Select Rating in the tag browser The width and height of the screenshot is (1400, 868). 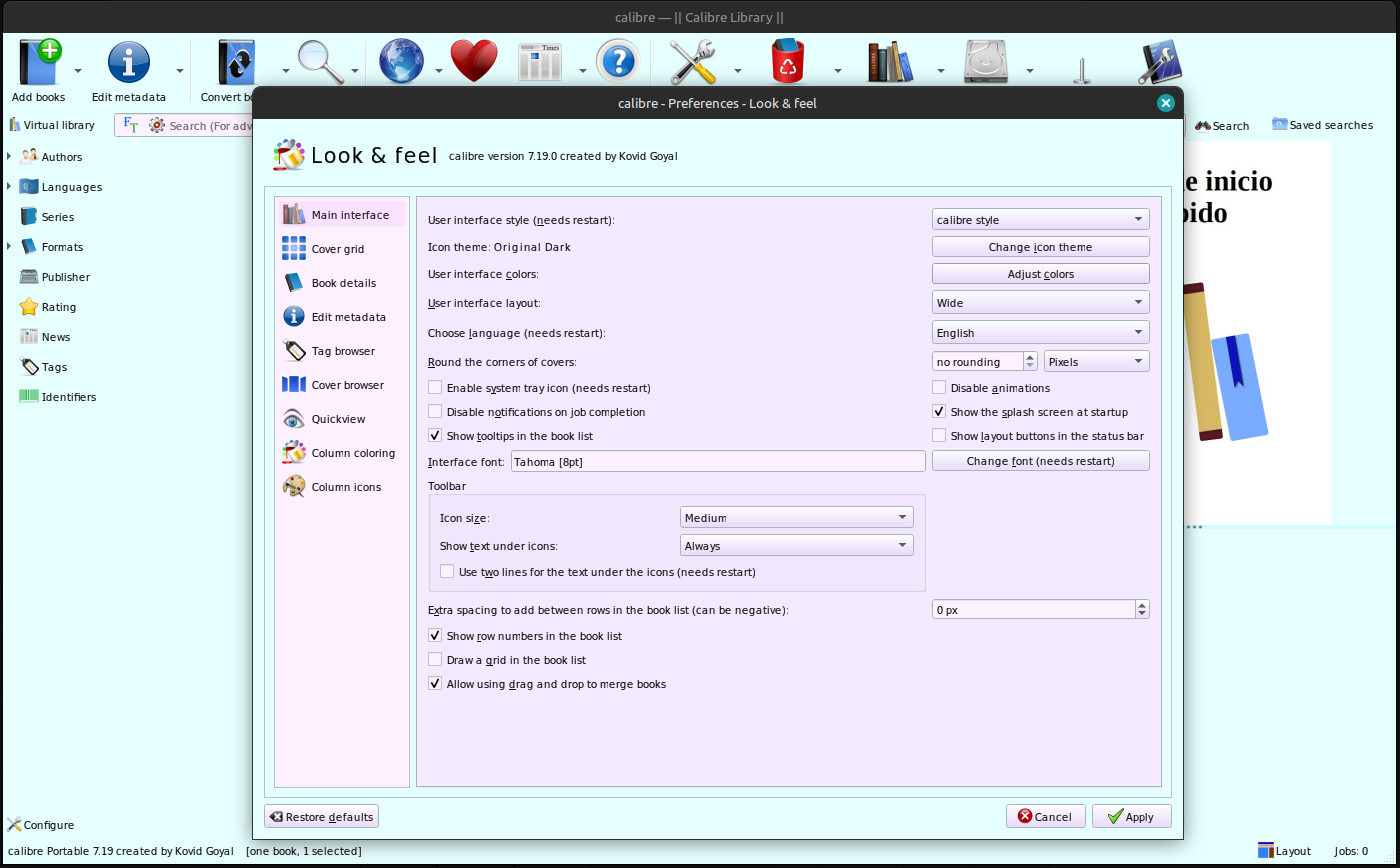(48, 307)
